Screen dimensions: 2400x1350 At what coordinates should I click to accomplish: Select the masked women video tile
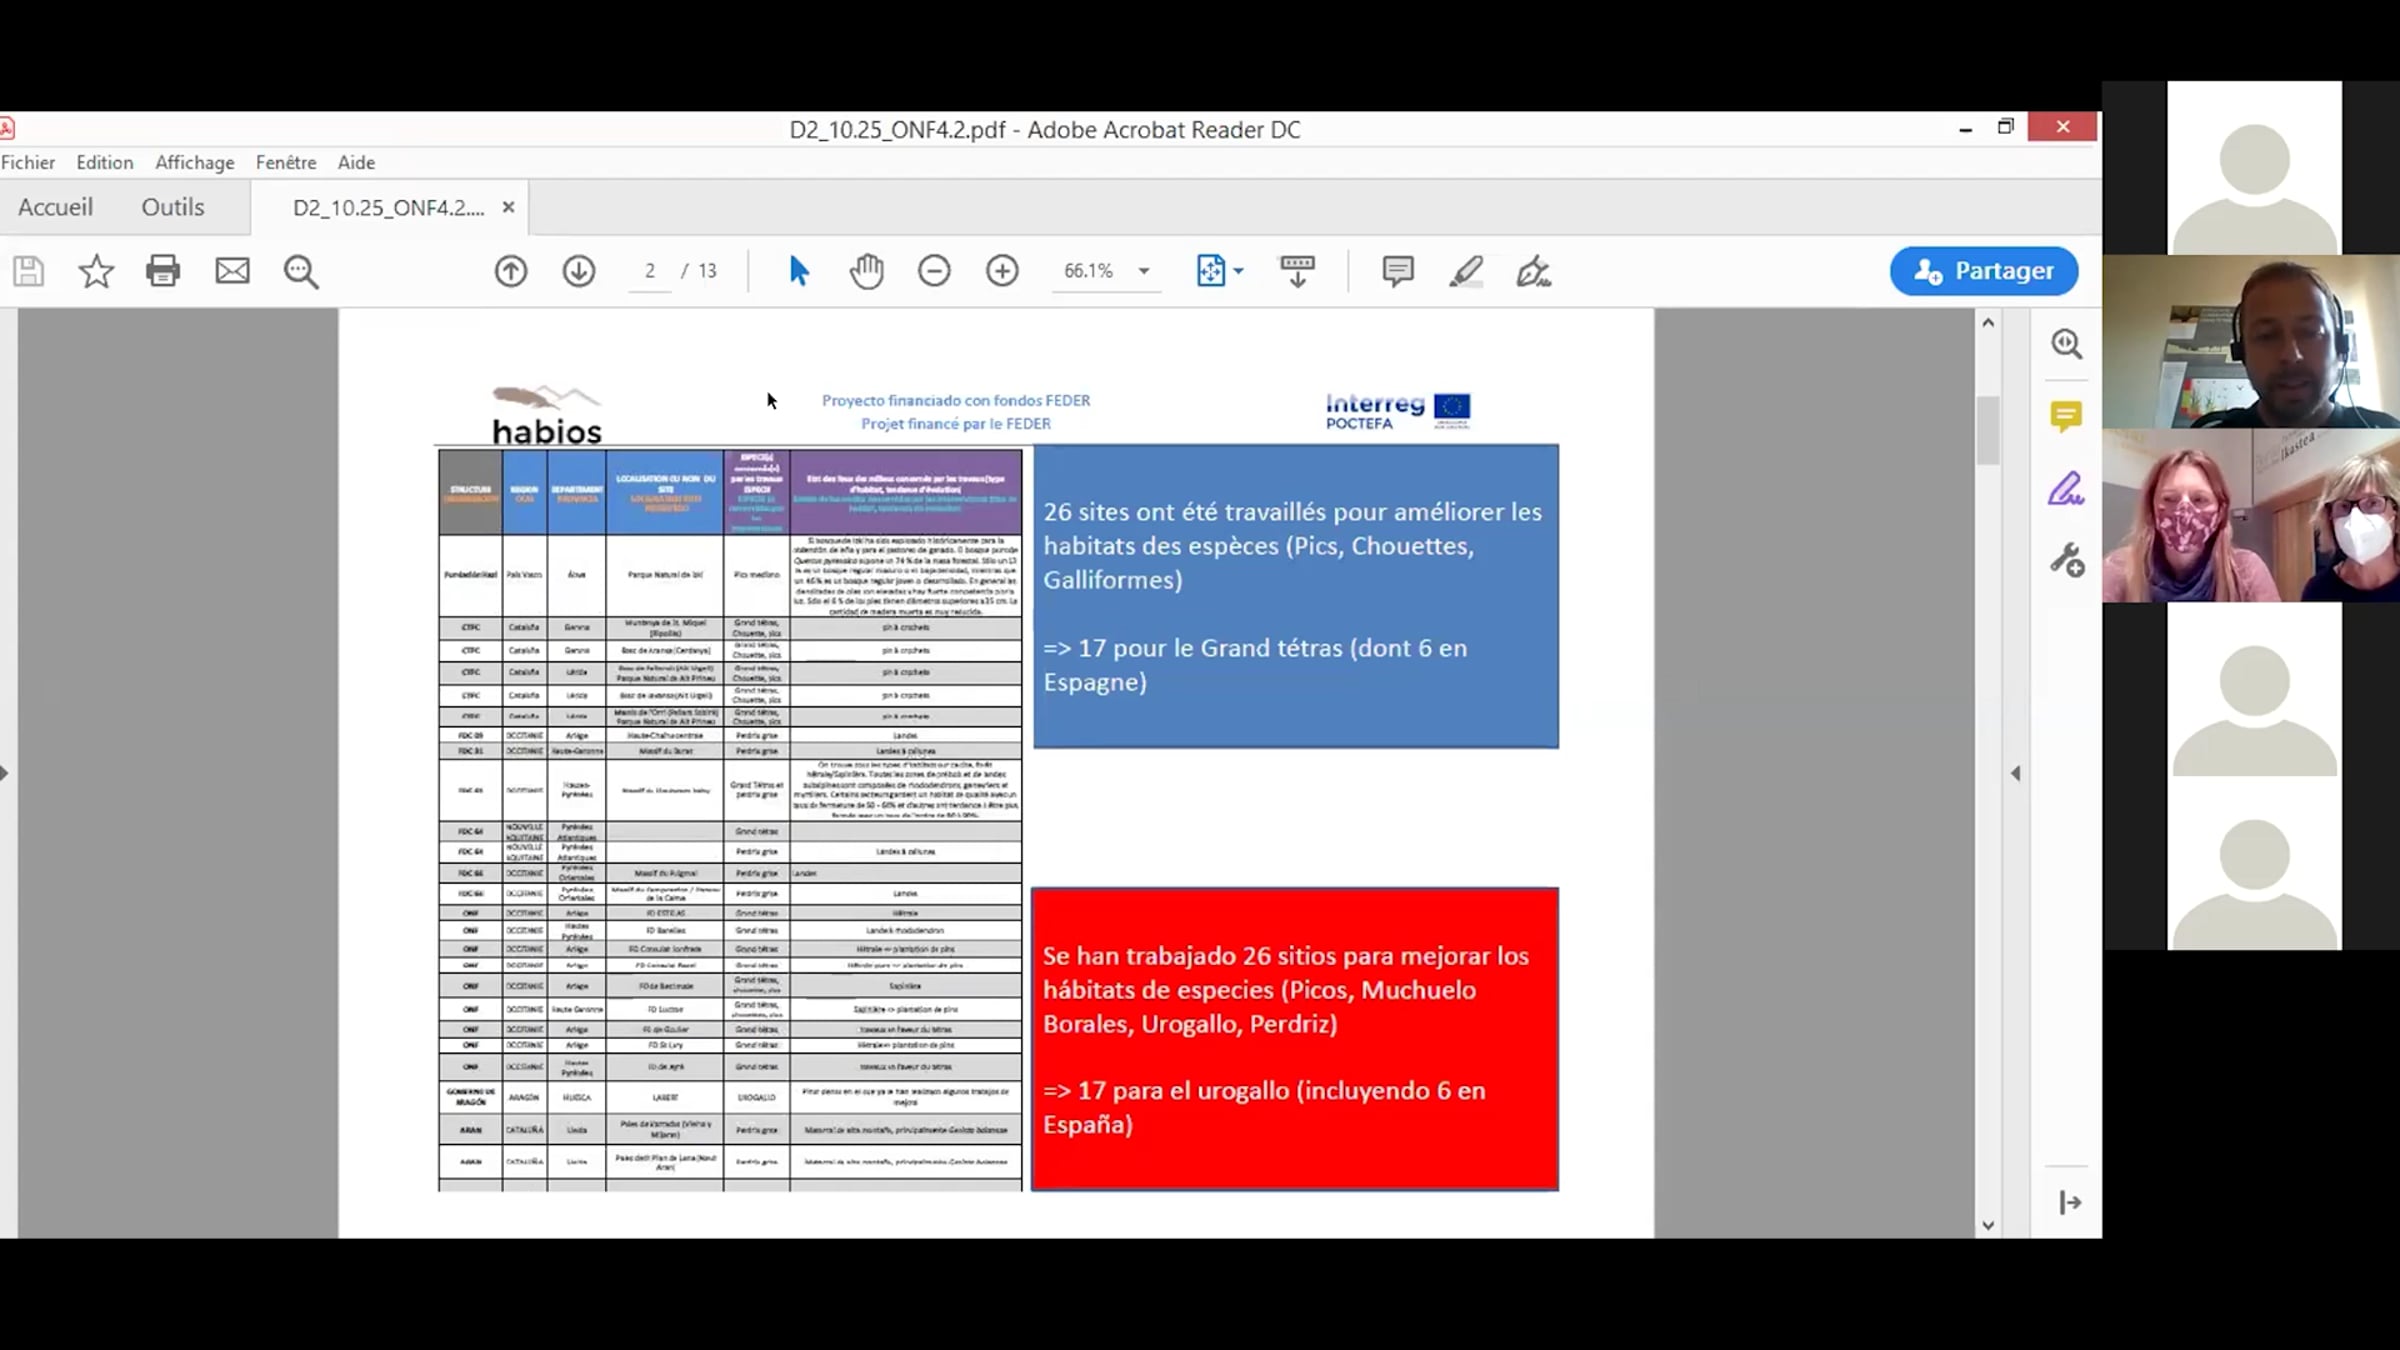pyautogui.click(x=2251, y=516)
